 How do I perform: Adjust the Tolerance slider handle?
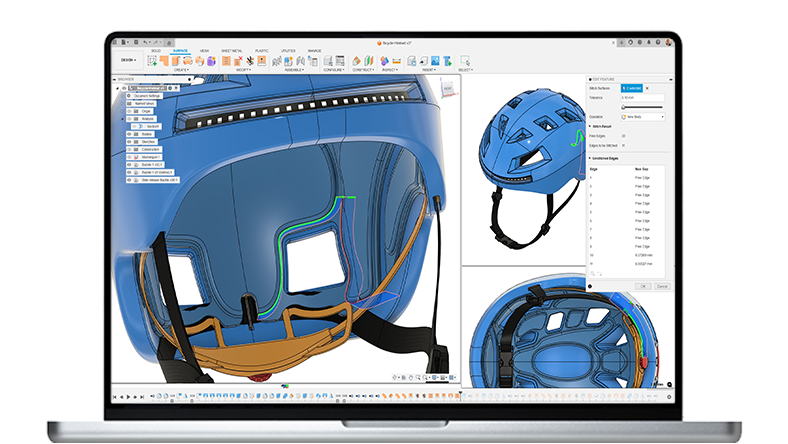click(624, 107)
